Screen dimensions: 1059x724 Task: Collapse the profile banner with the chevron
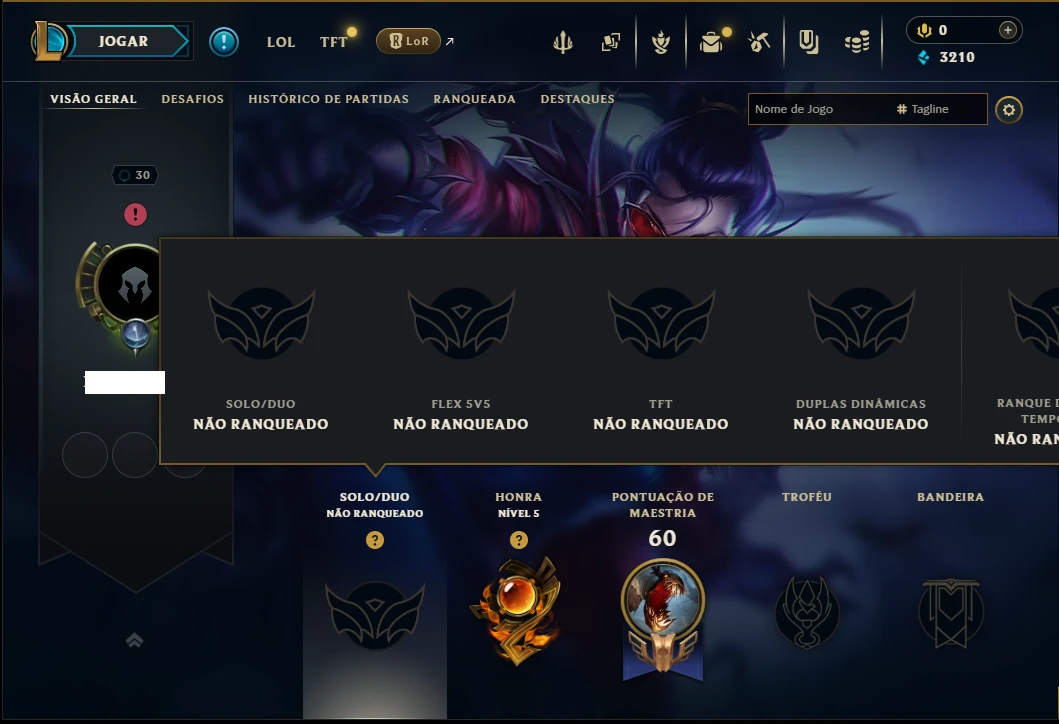134,640
